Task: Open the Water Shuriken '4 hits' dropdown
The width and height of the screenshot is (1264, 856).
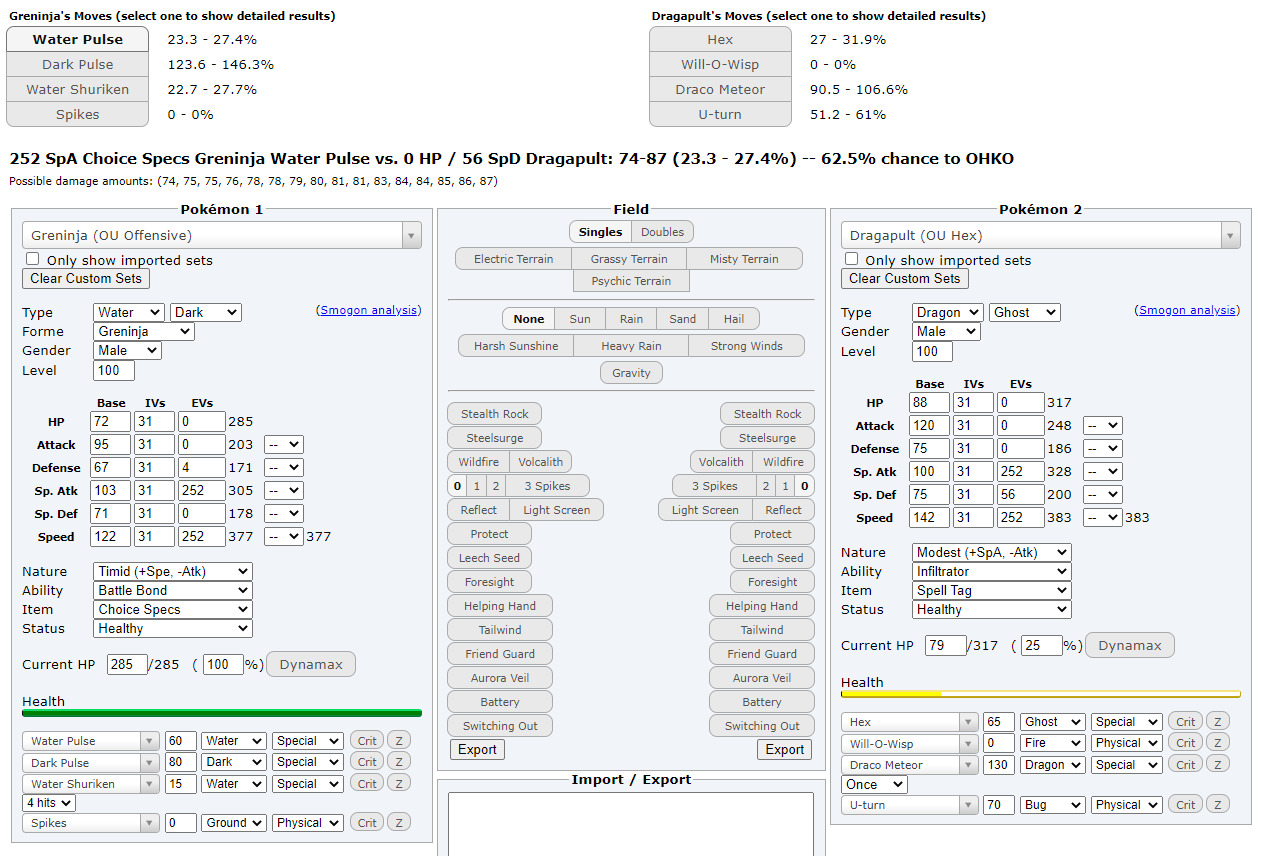Action: [x=49, y=803]
